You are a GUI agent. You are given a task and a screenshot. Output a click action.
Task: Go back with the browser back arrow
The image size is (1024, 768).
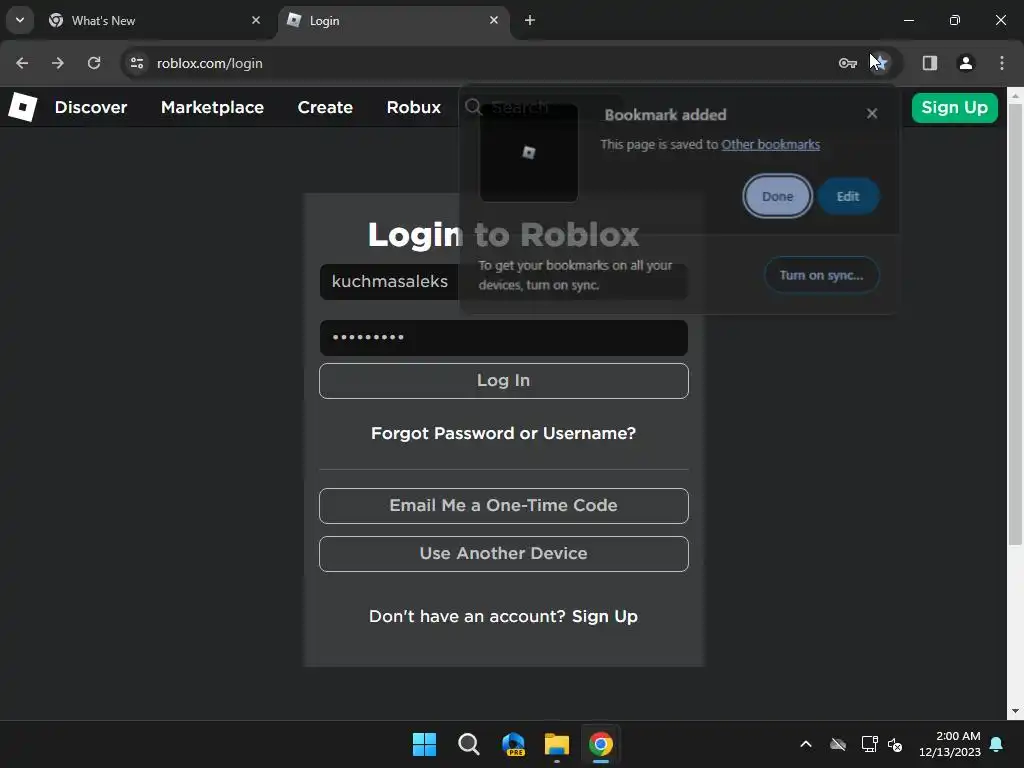point(22,63)
